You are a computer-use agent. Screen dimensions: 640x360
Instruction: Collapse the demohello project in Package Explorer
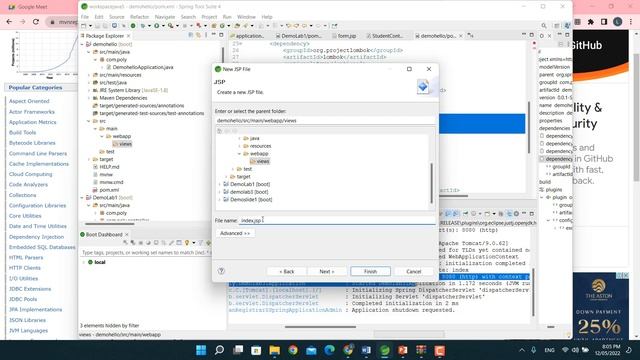[82, 44]
